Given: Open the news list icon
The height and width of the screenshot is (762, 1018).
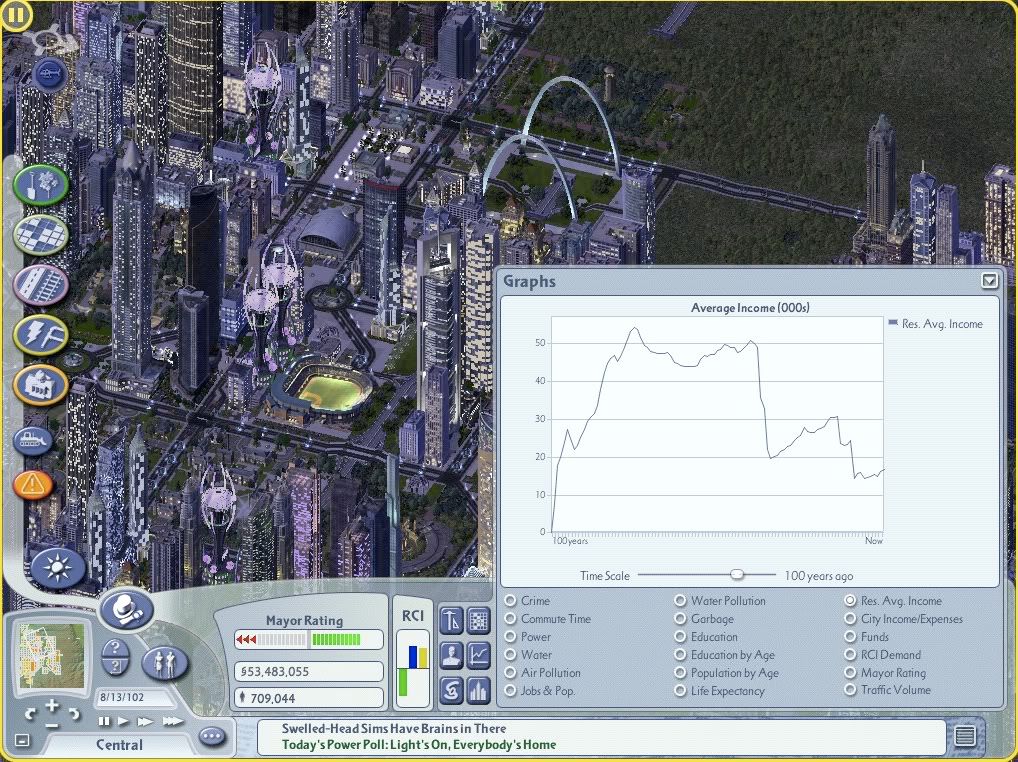Looking at the screenshot, I should tap(965, 736).
